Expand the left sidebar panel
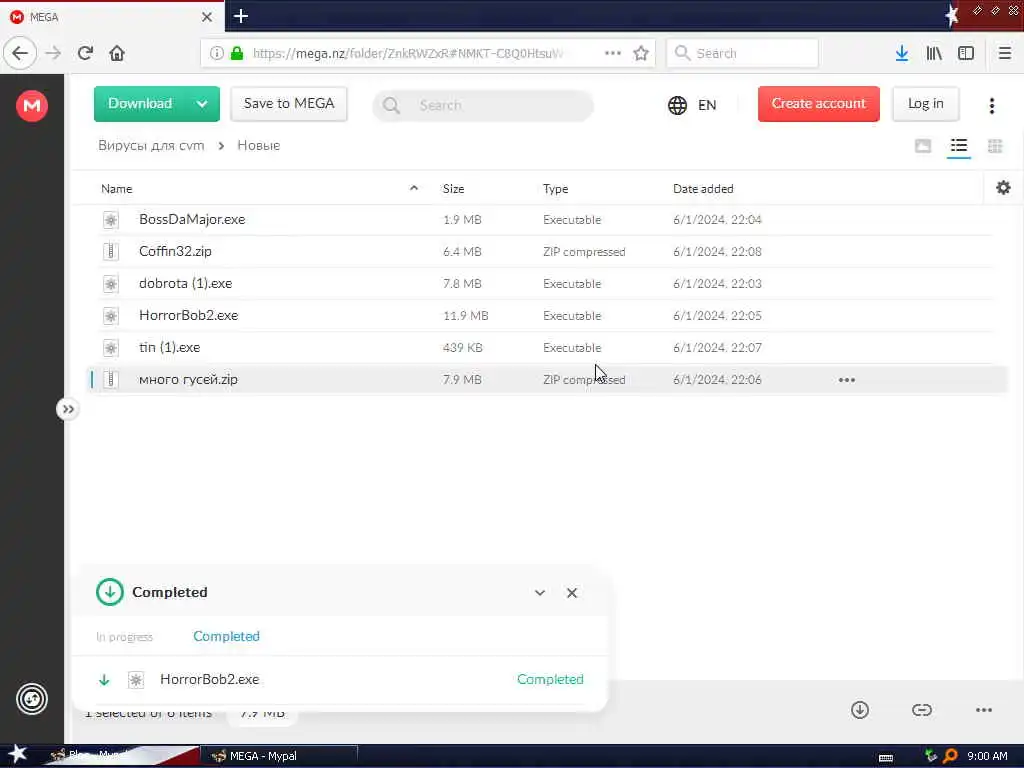The height and width of the screenshot is (768, 1024). [67, 409]
